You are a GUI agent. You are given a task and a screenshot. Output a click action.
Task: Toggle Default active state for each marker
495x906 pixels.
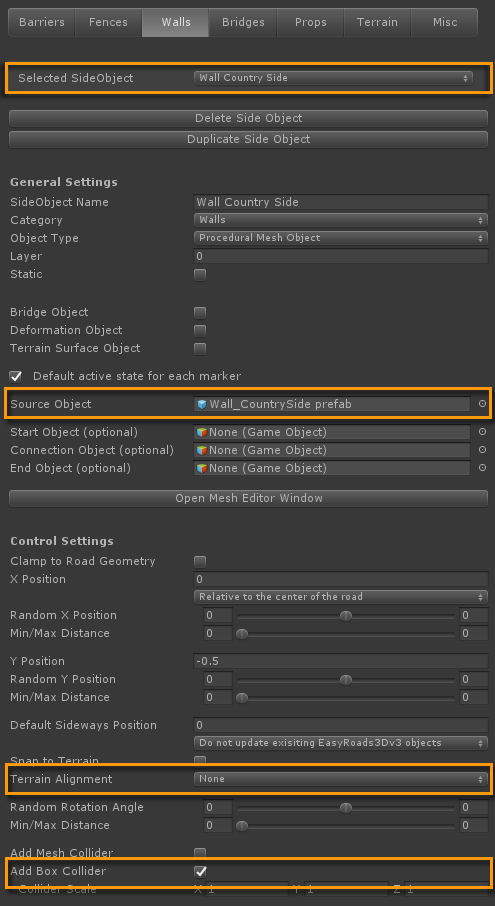16,376
